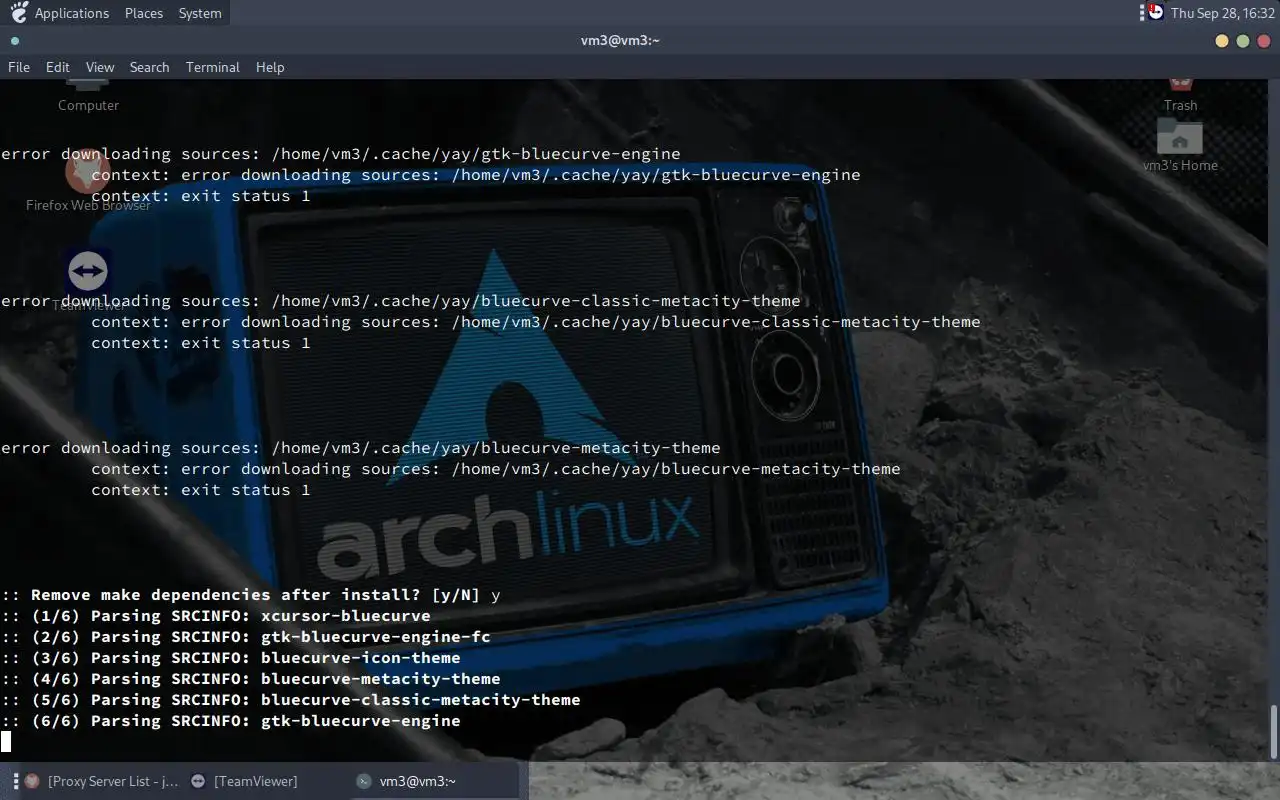Open the vm3's Home desktop folder

pyautogui.click(x=1180, y=145)
